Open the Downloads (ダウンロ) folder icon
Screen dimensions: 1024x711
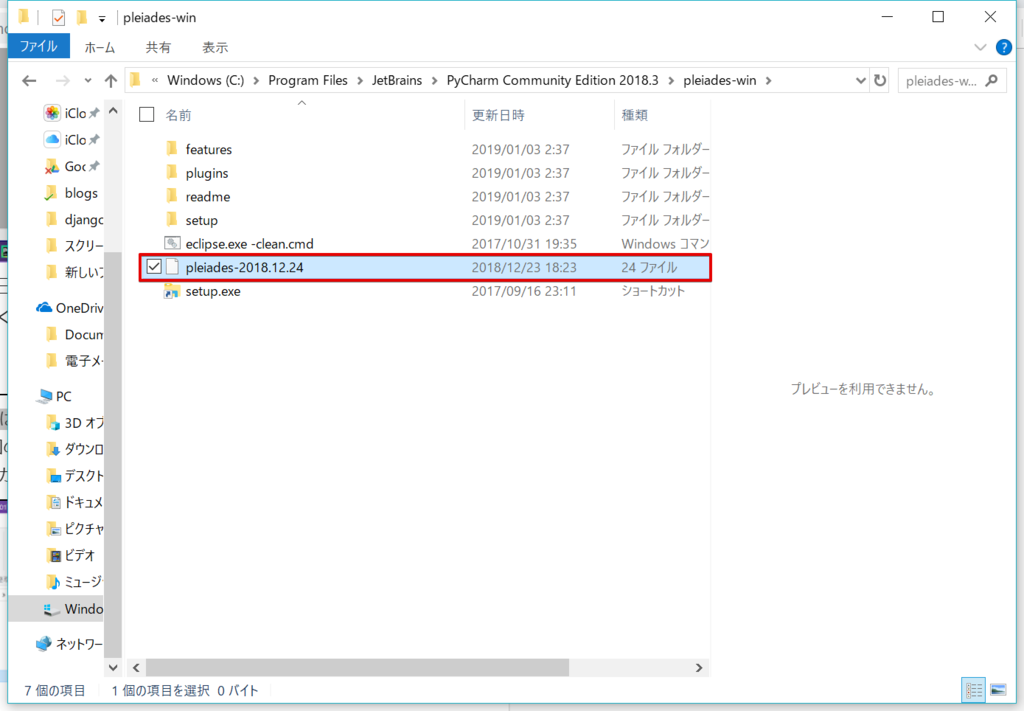(x=53, y=449)
